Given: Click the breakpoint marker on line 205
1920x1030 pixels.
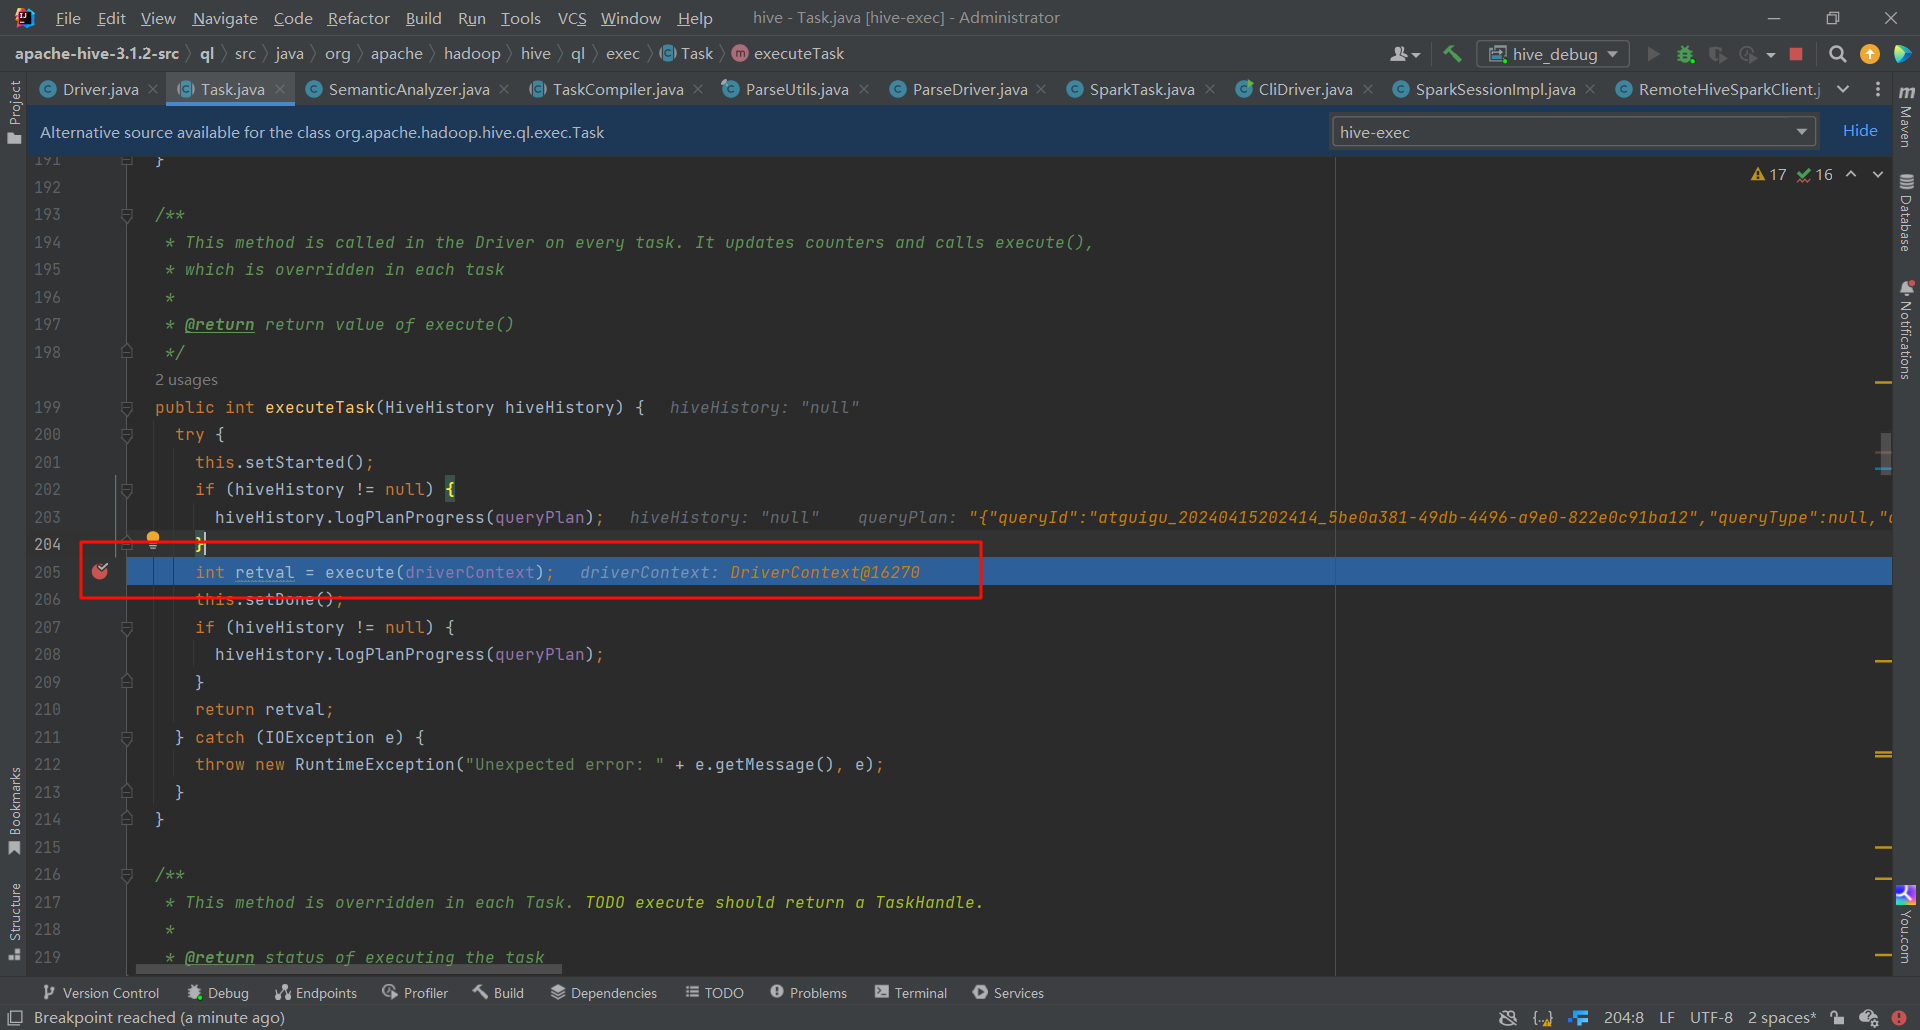Looking at the screenshot, I should tap(100, 571).
